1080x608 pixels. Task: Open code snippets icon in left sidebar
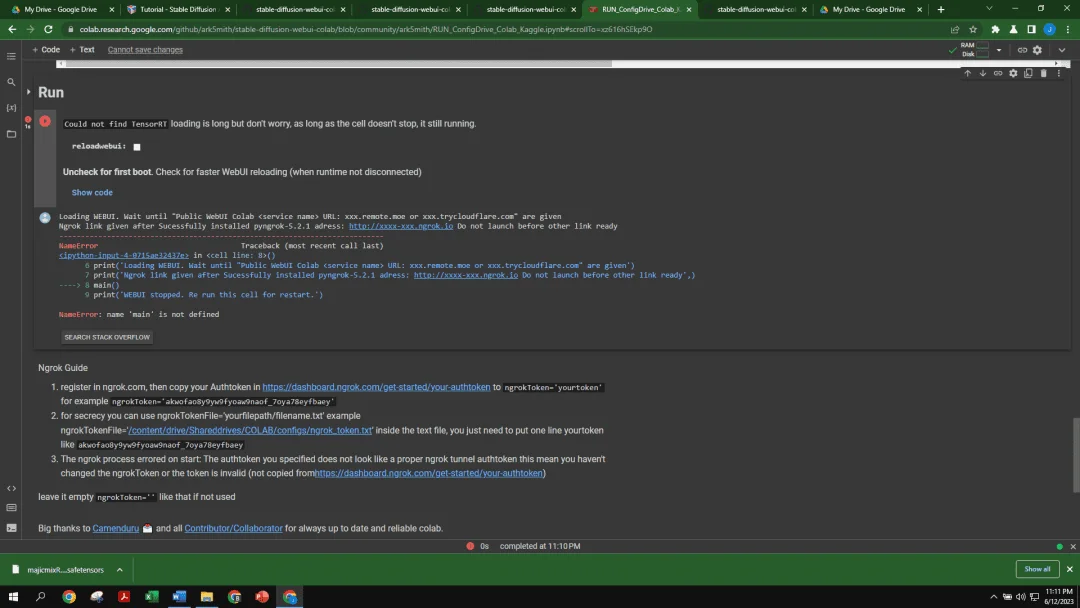11,488
